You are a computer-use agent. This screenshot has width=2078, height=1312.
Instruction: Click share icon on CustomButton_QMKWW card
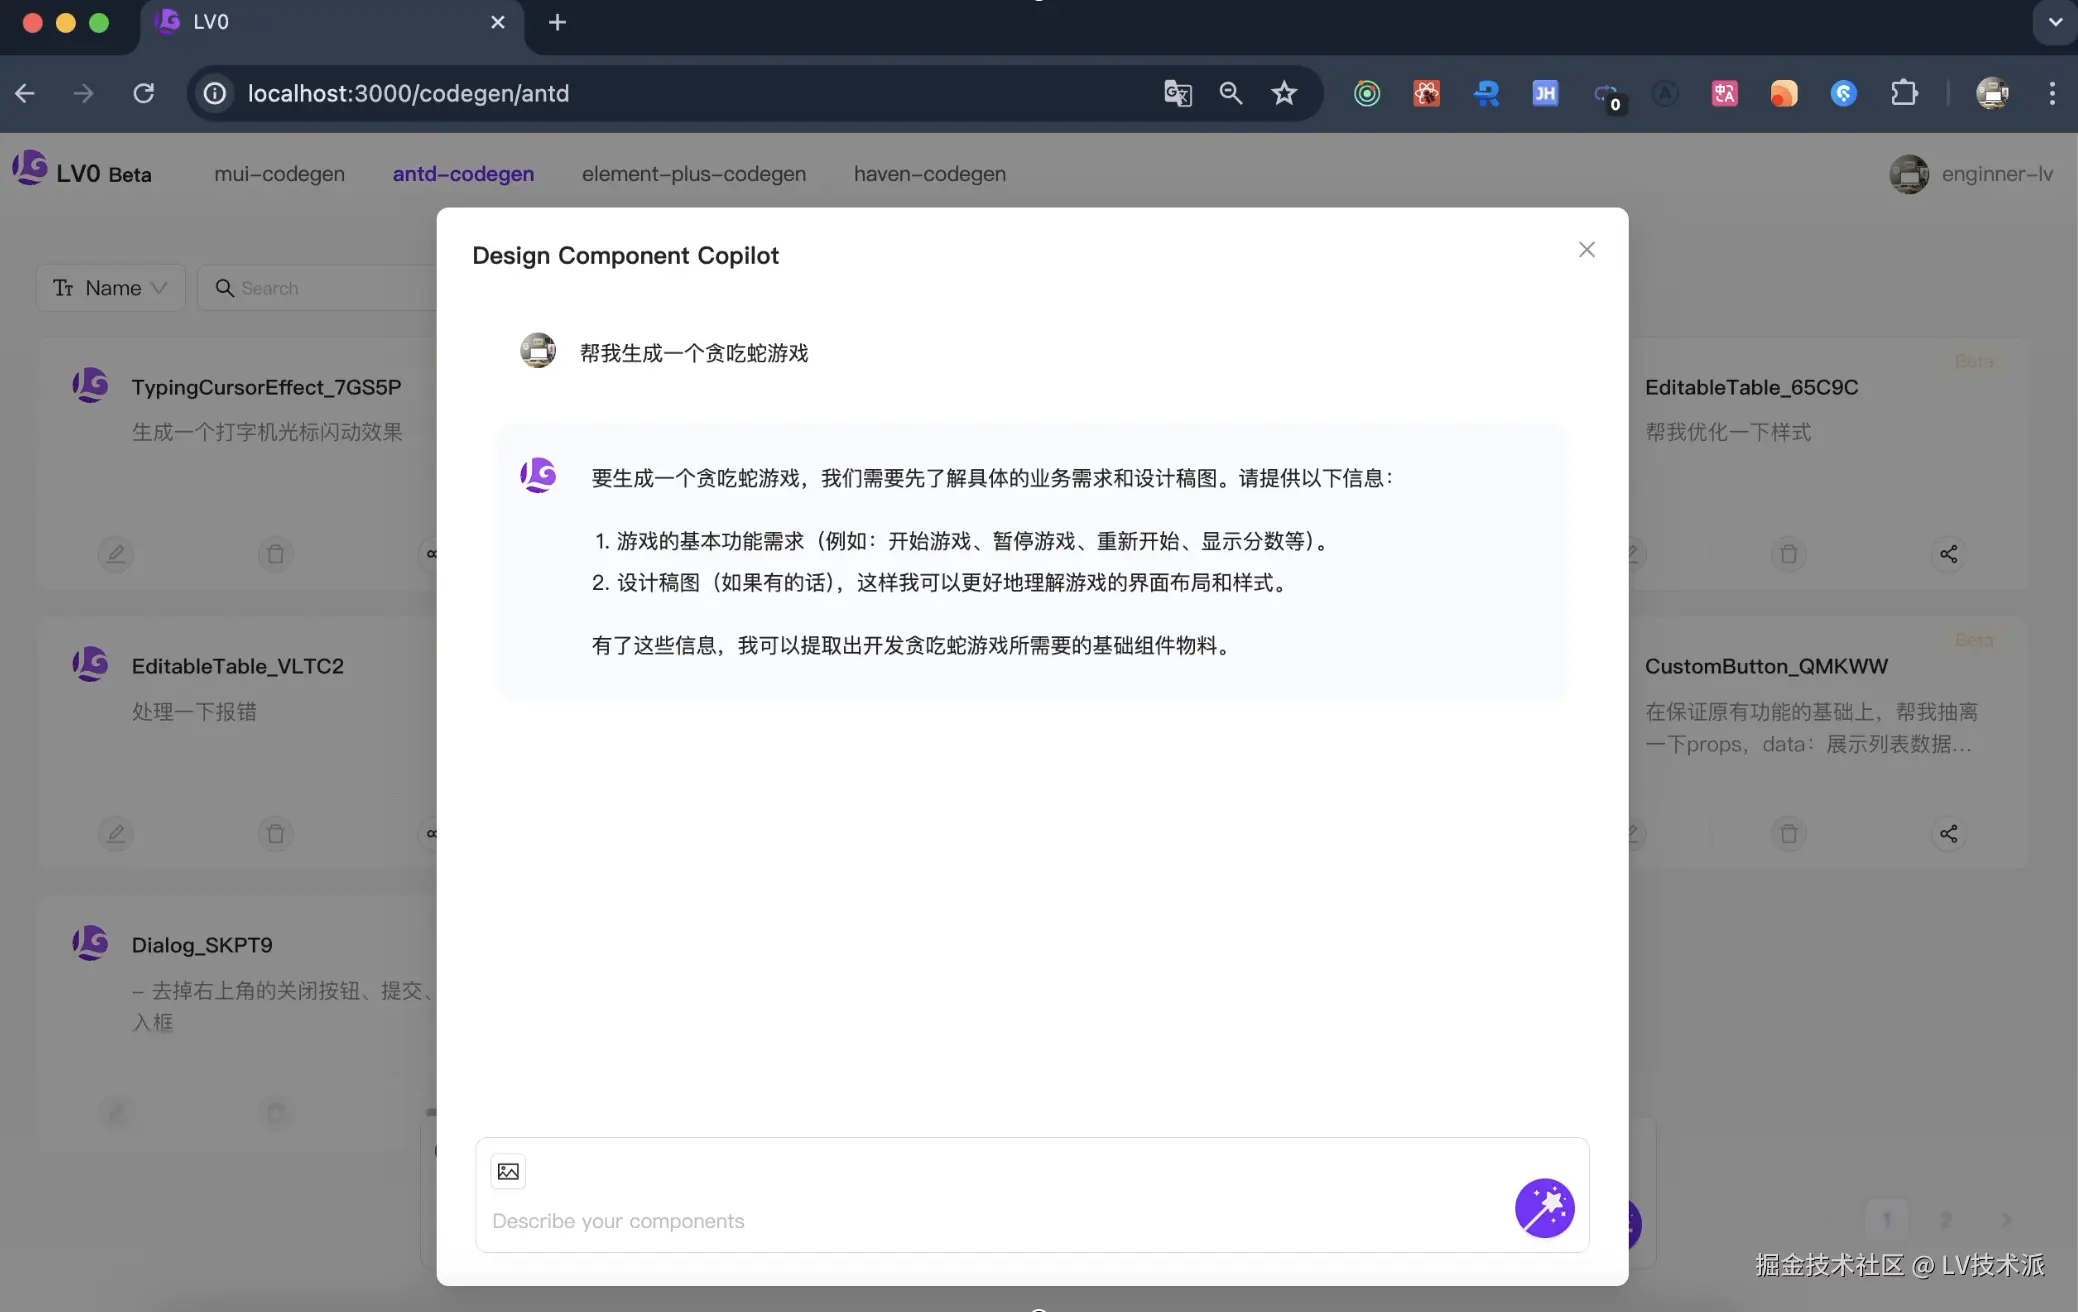1948,833
